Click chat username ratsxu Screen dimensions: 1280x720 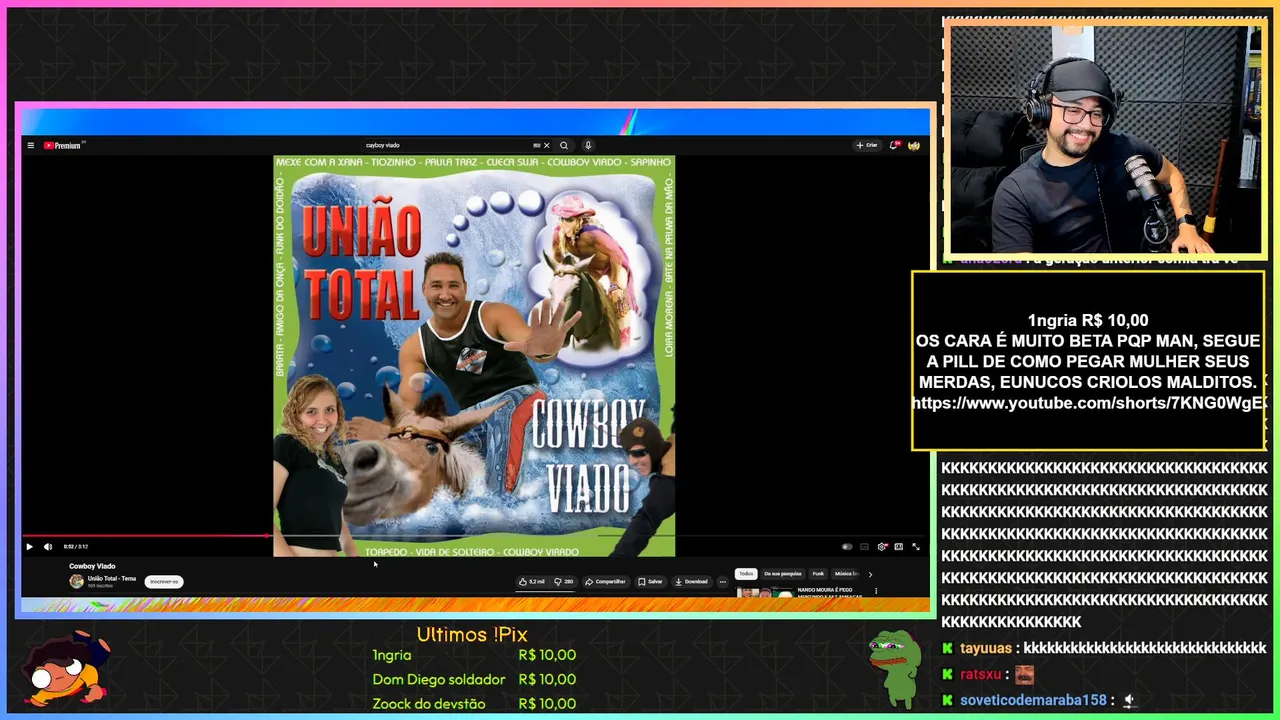981,675
